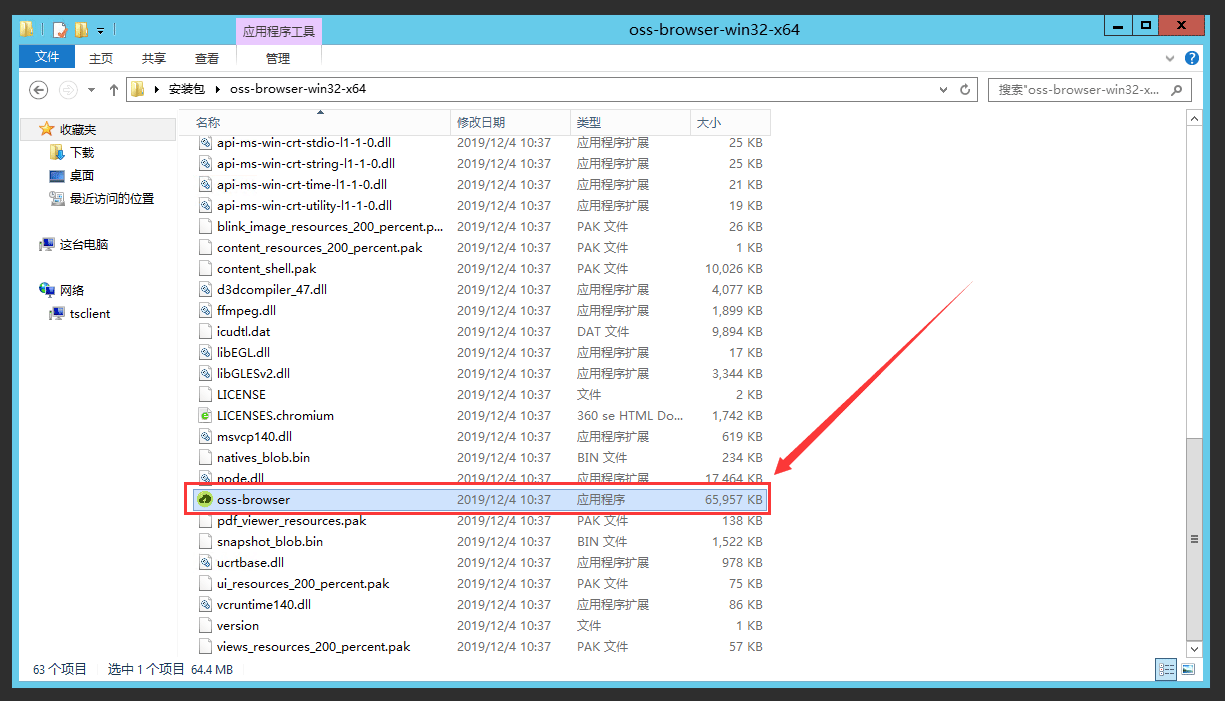Select the ucrtbase.dll file icon
Viewport: 1225px width, 701px height.
pos(205,562)
